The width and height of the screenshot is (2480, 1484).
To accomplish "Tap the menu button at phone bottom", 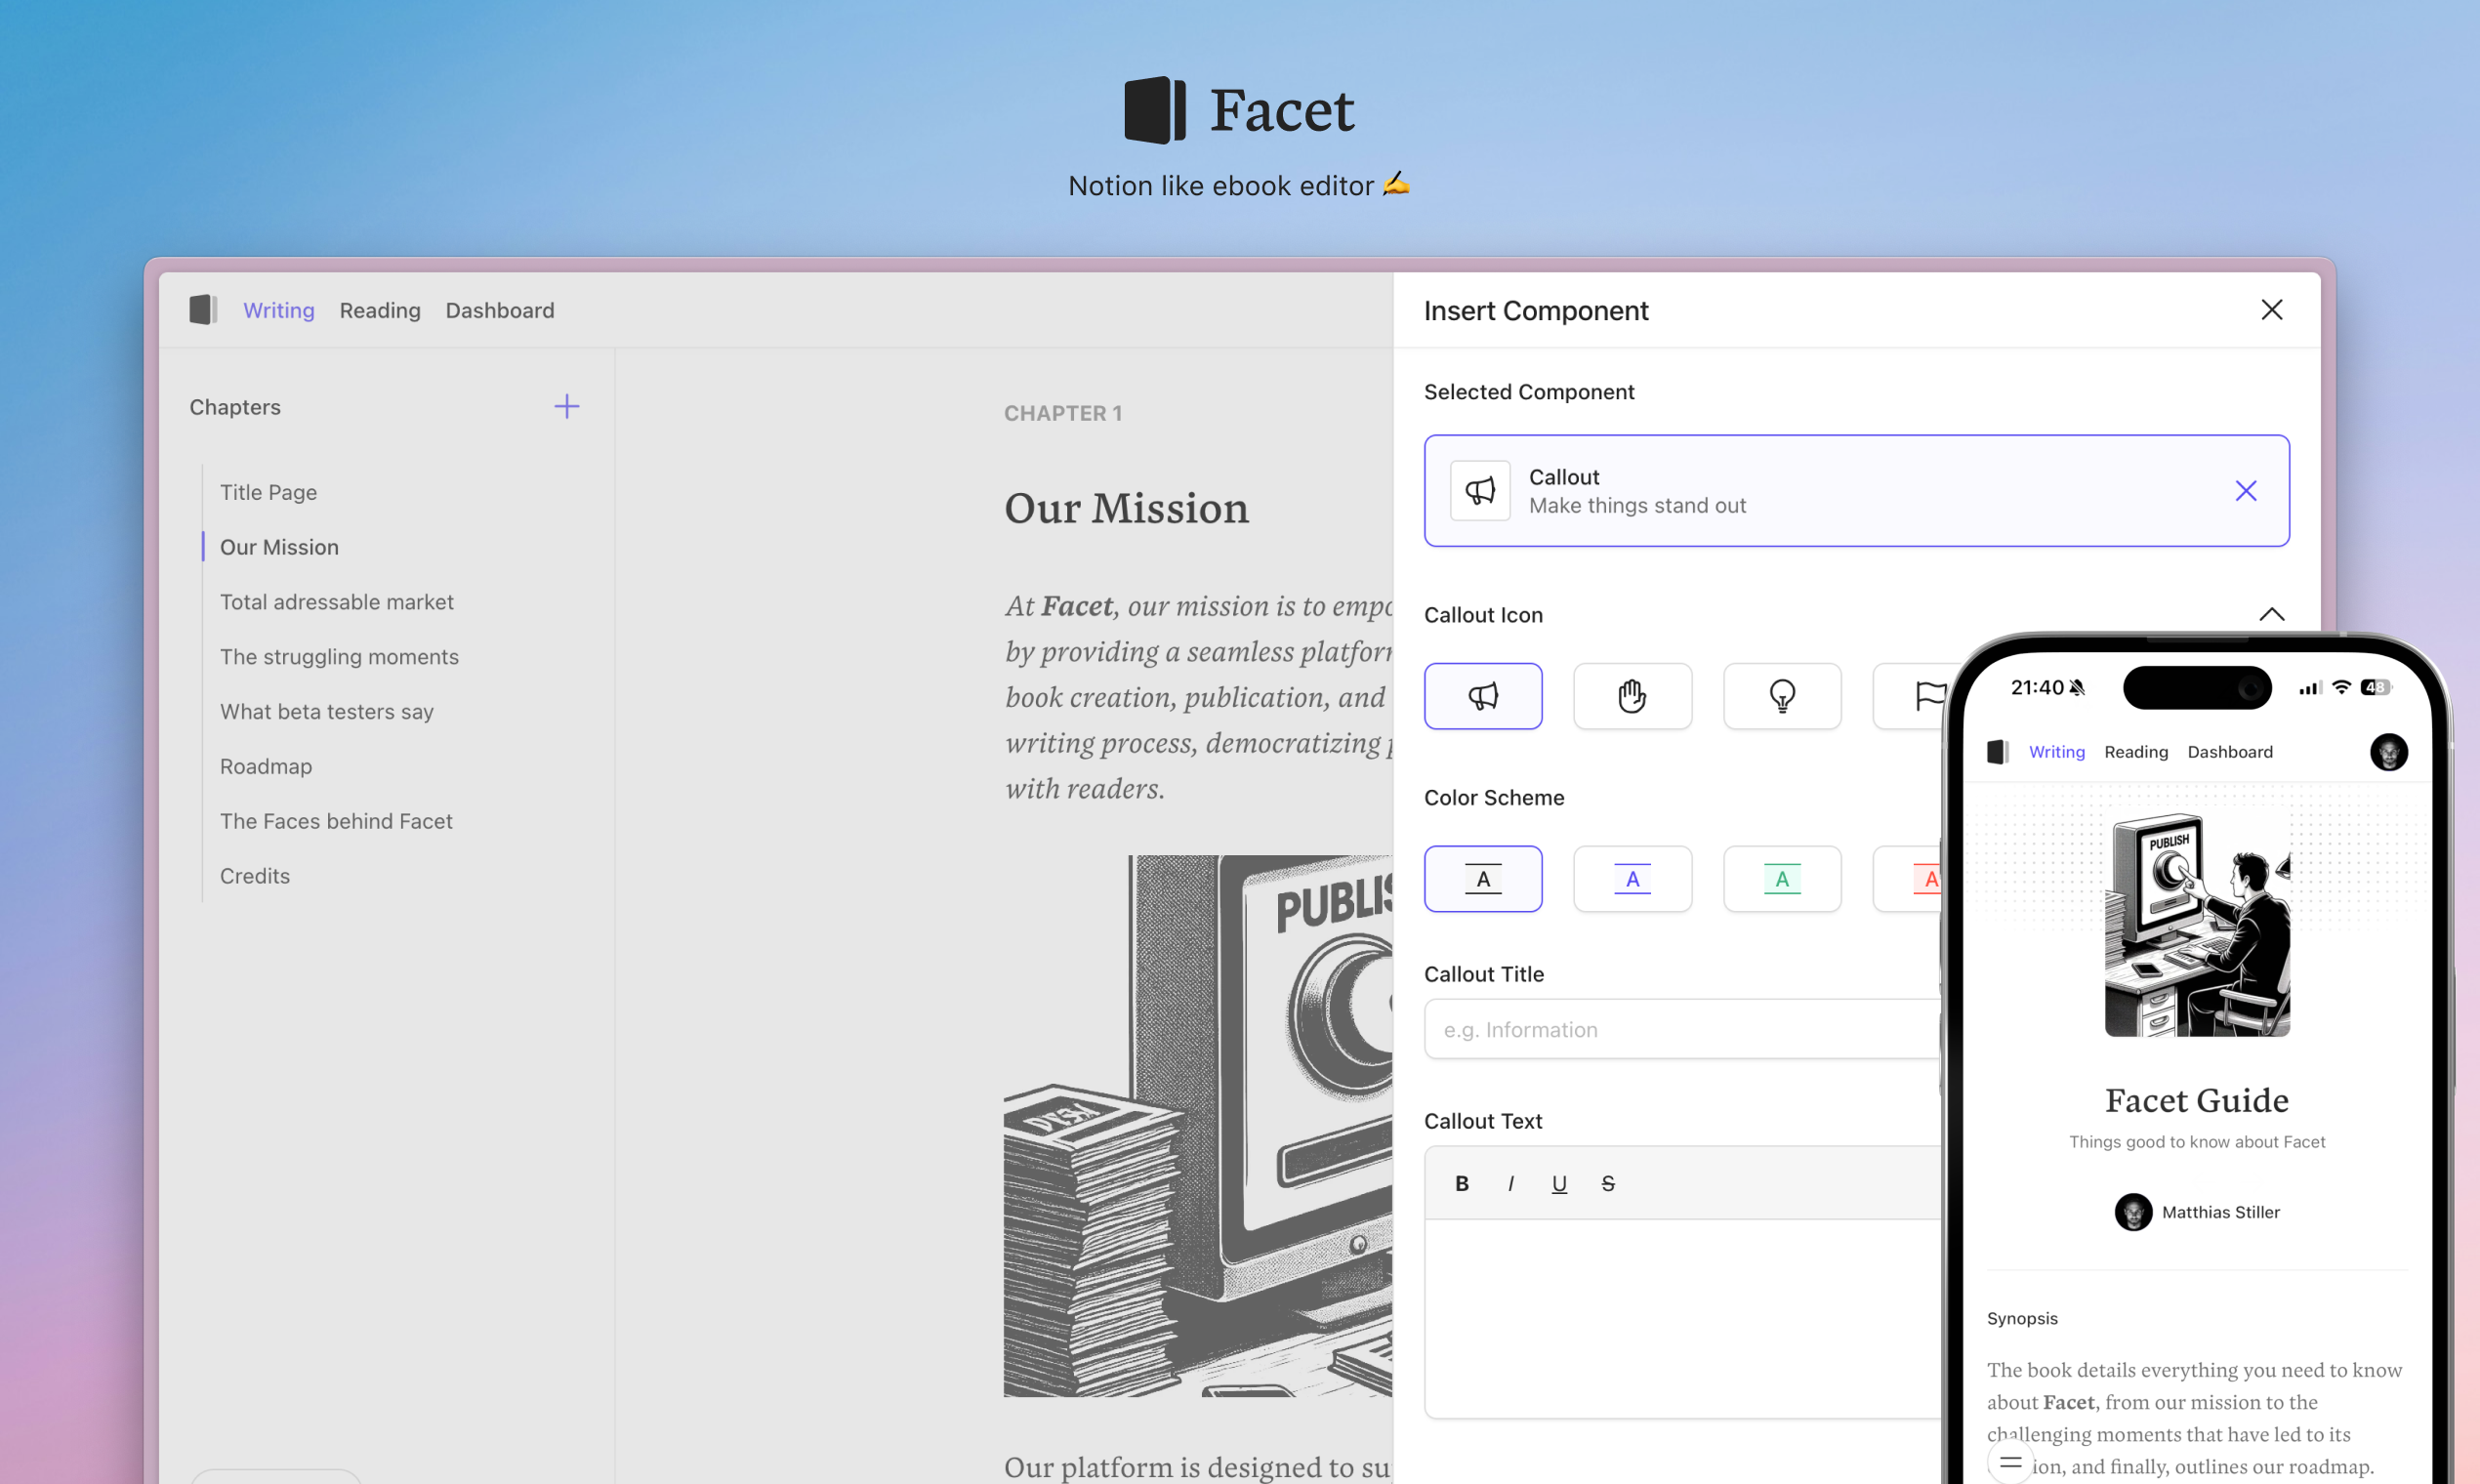I will (x=2010, y=1462).
